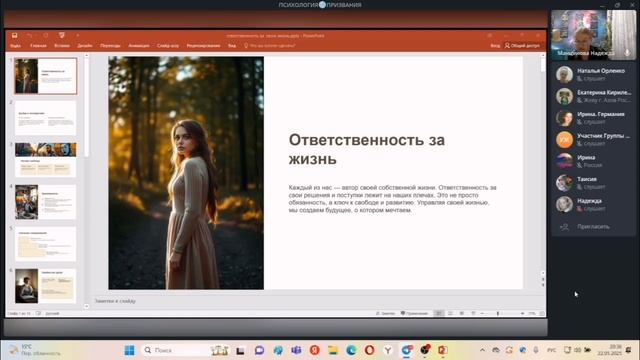
Task: Select slide 3 thumbnail with people banner
Action: point(46,160)
